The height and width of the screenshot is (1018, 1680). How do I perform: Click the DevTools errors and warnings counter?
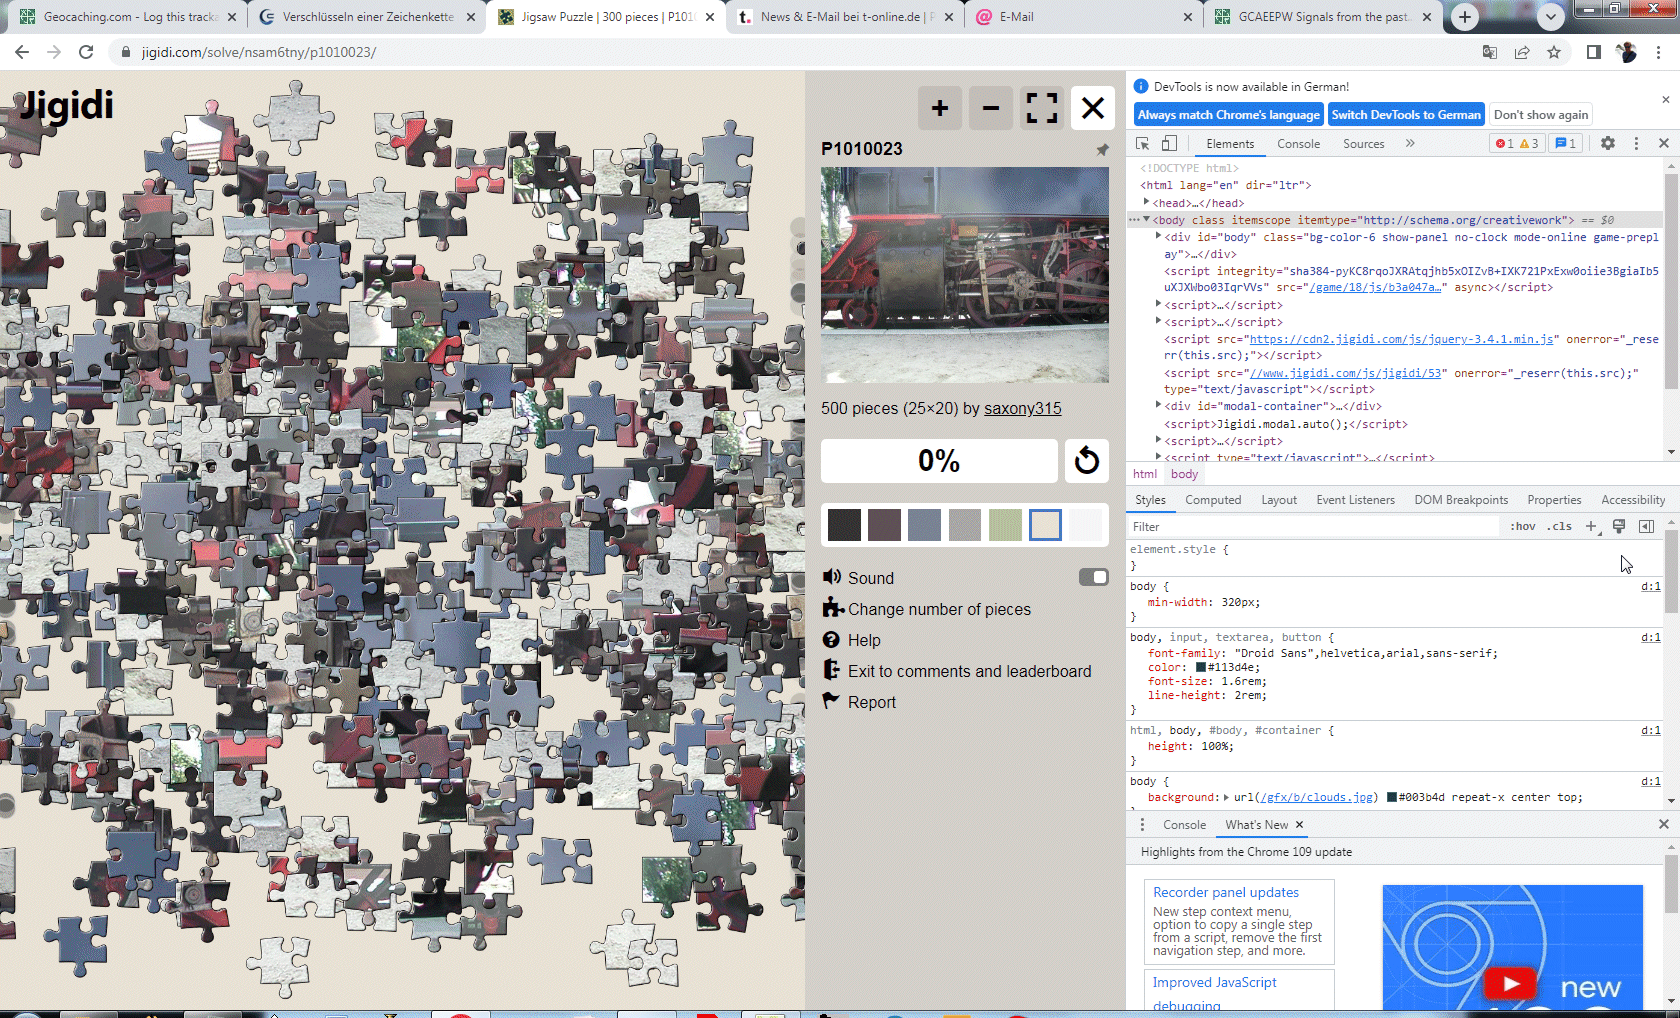pyautogui.click(x=1517, y=144)
